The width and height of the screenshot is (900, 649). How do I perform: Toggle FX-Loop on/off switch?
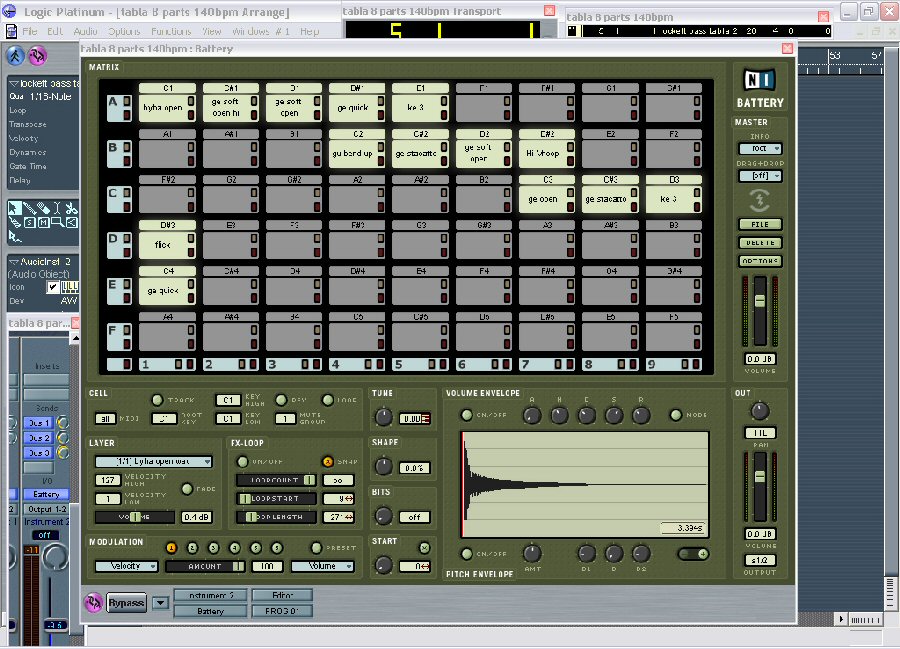click(x=241, y=462)
